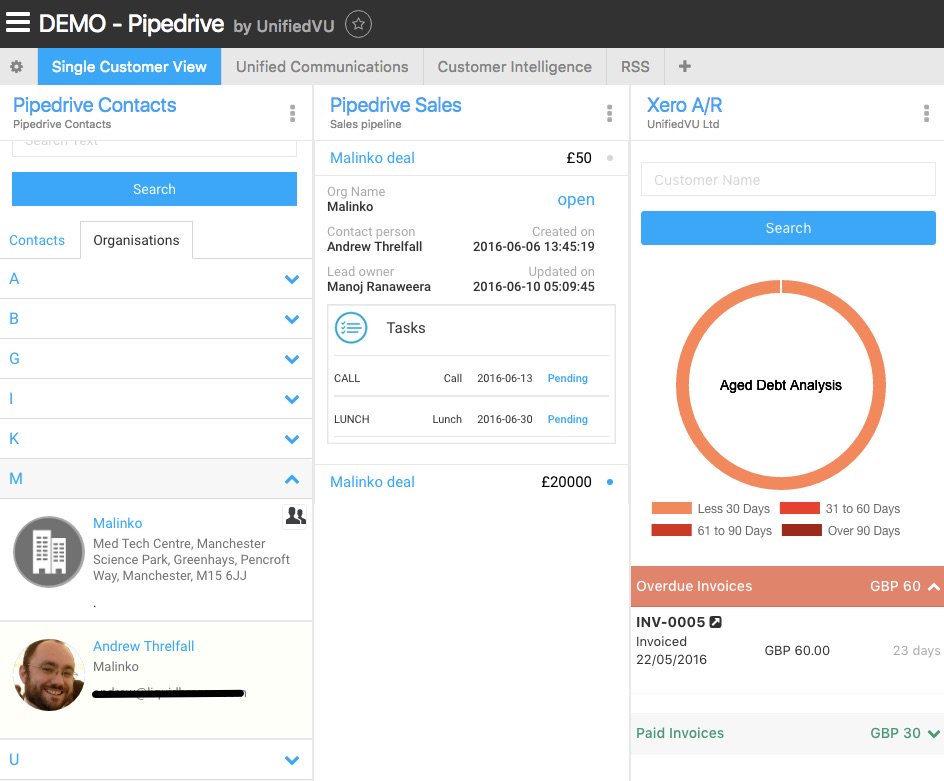Expand the Paid Invoices section
Image resolution: width=944 pixels, height=781 pixels.
787,733
